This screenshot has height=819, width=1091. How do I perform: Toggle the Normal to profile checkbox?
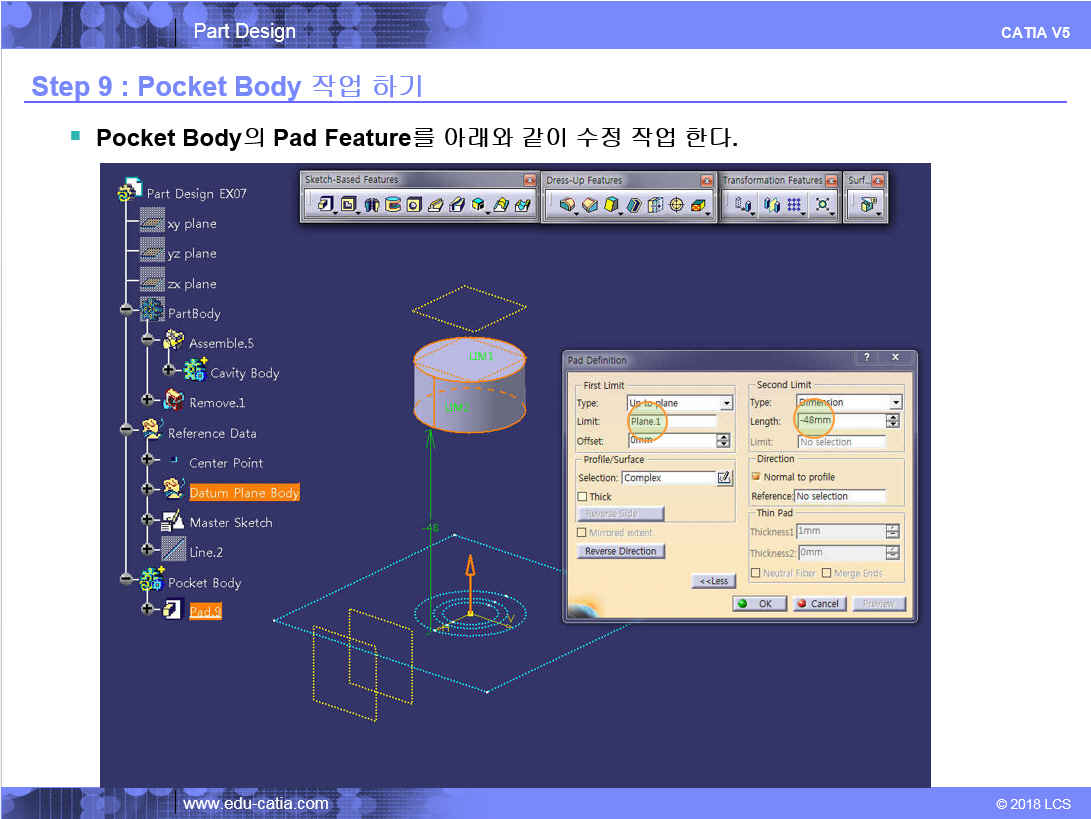click(756, 477)
